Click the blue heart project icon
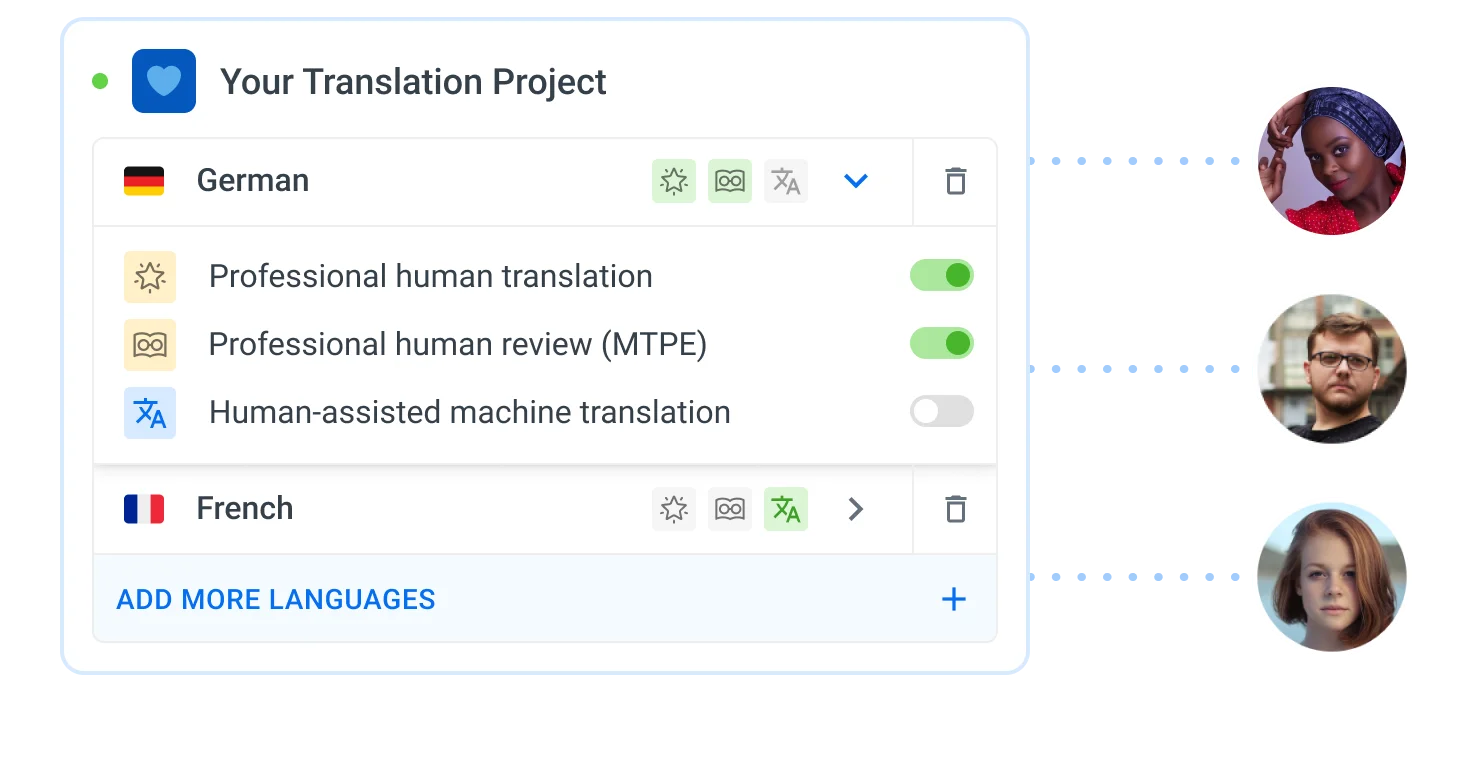Image resolution: width=1480 pixels, height=760 pixels. [164, 81]
